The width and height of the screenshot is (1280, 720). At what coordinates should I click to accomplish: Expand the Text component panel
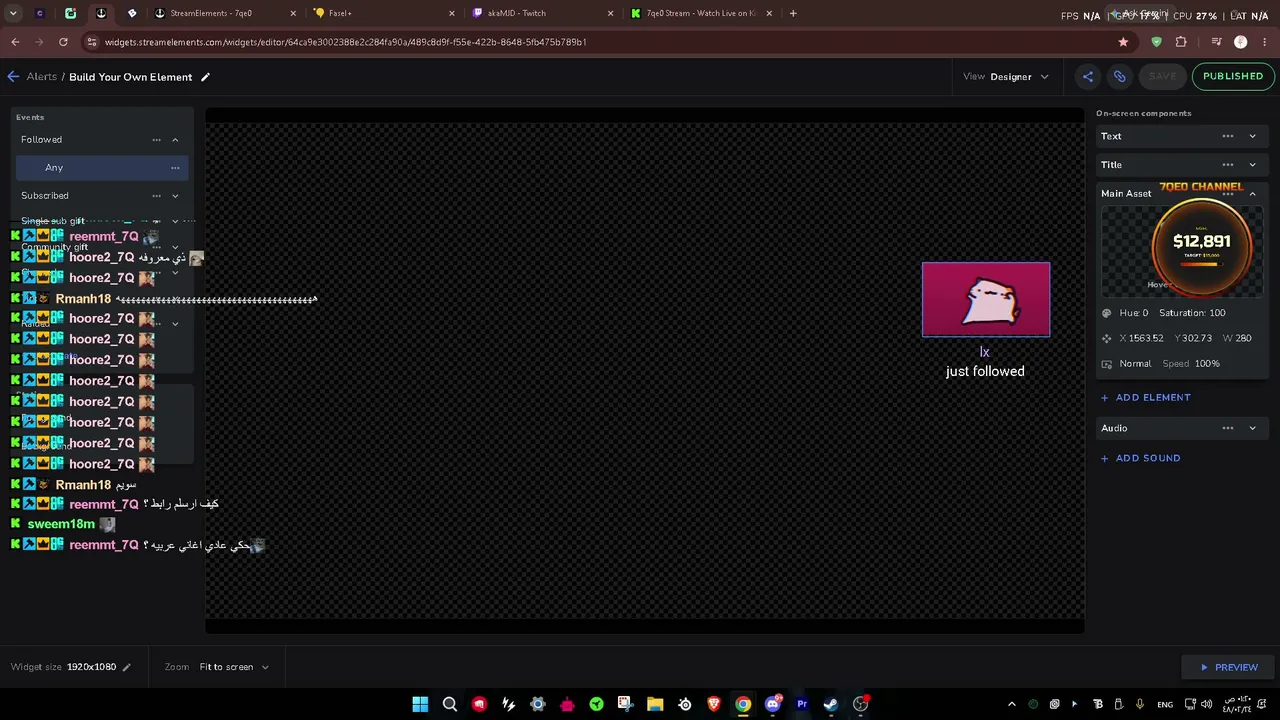(1252, 136)
